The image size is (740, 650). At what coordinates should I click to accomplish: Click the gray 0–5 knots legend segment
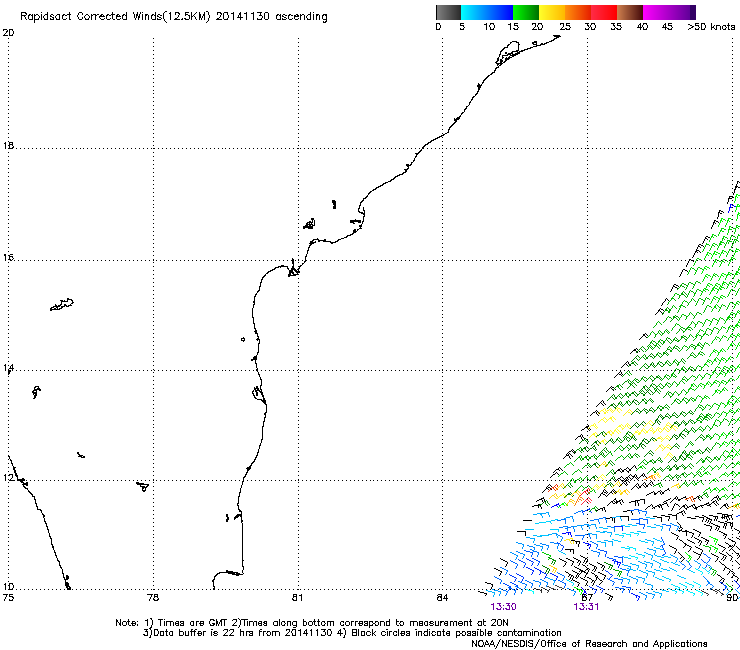tap(448, 12)
